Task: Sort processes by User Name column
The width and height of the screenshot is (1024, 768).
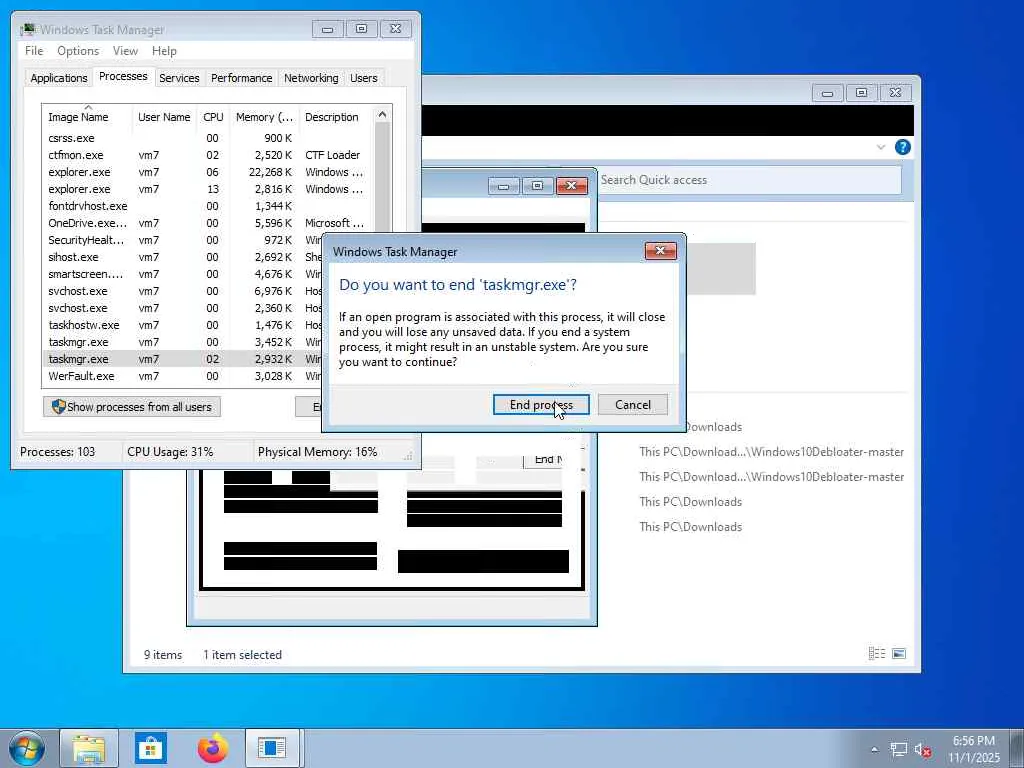Action: pos(164,117)
